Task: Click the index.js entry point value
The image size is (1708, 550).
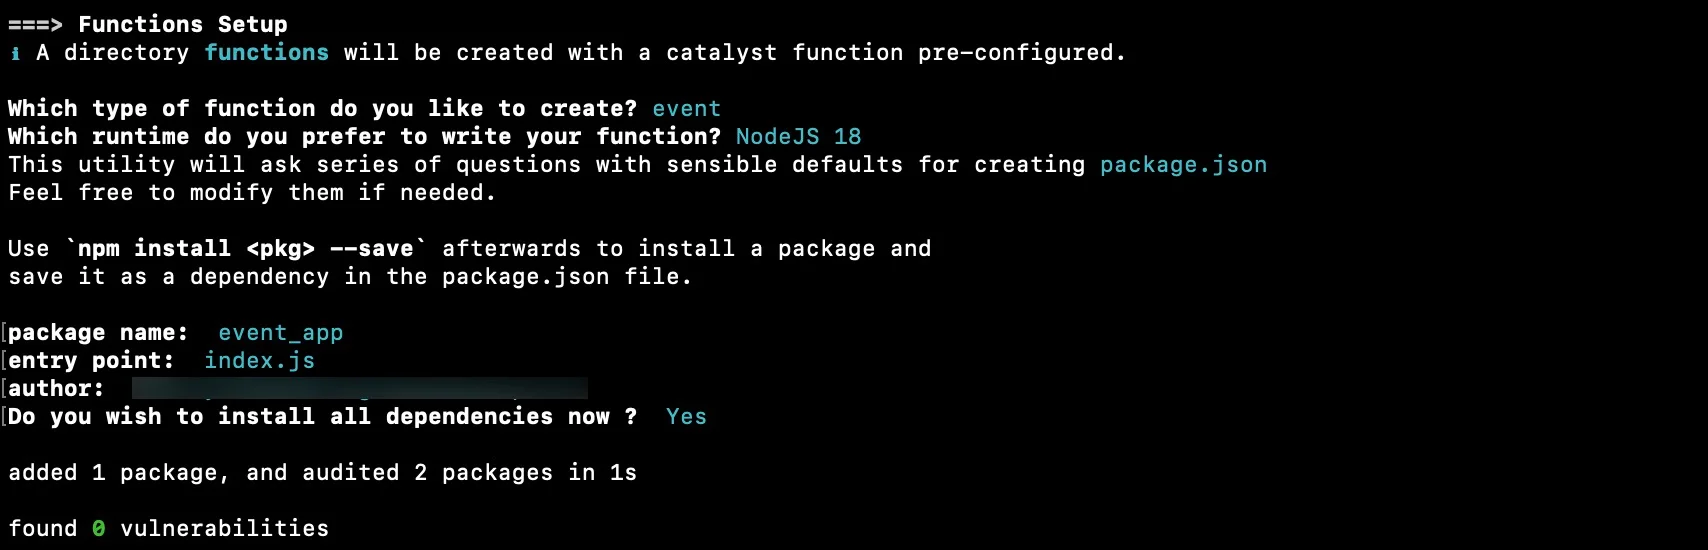Action: pyautogui.click(x=259, y=361)
